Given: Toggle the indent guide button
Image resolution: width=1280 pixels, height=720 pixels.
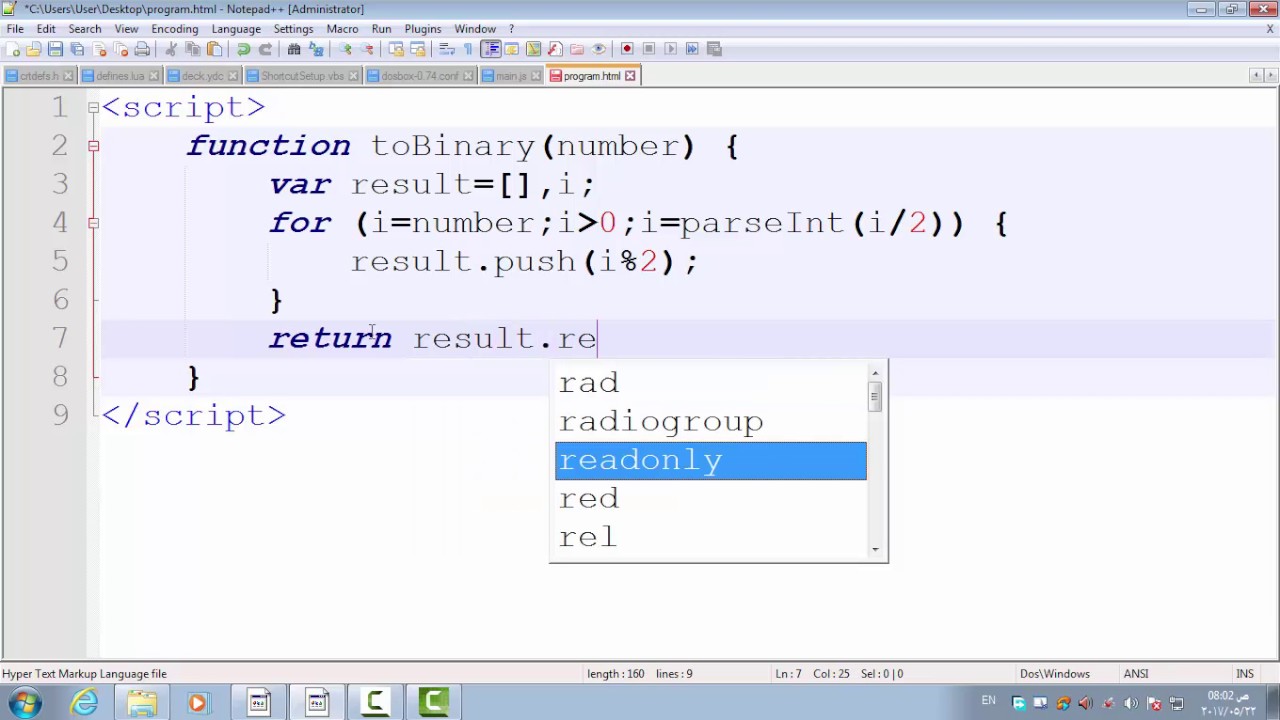Looking at the screenshot, I should (x=490, y=49).
